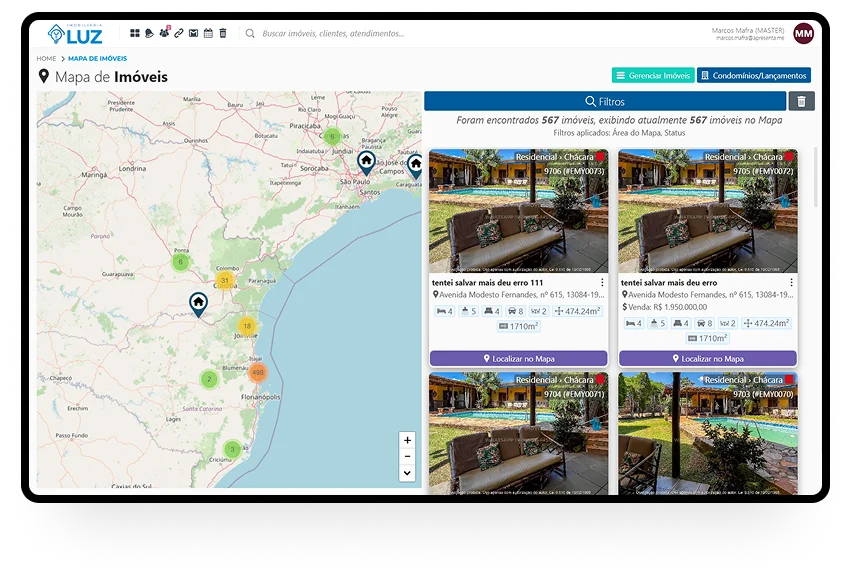851x579 pixels.
Task: Click the Londrina label on the map
Action: pyautogui.click(x=132, y=169)
